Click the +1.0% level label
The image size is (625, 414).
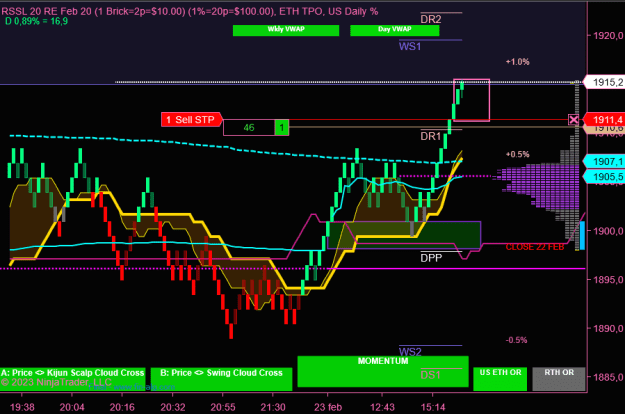tap(517, 62)
